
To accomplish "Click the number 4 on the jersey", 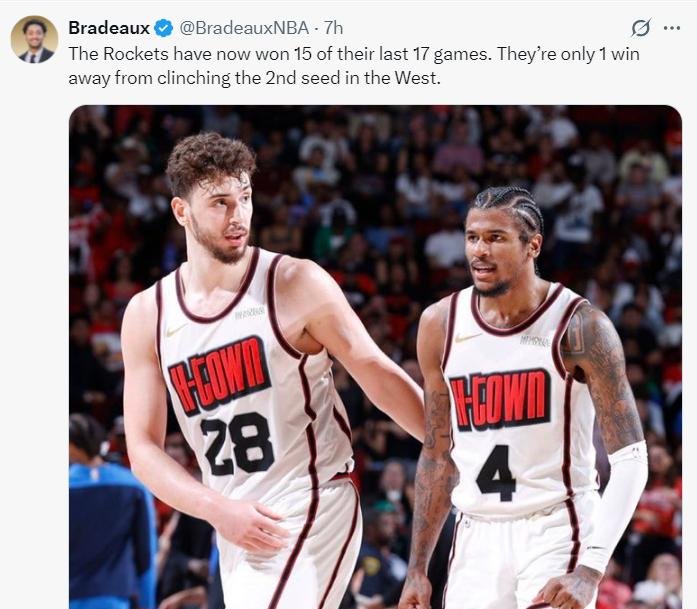I will 497,473.
